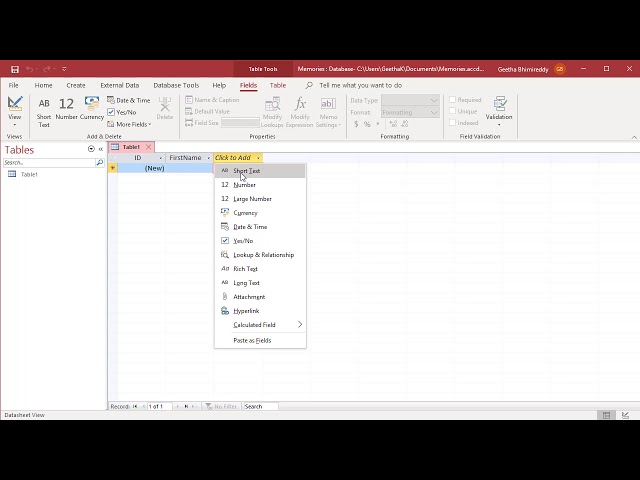Choose Hyperlink from the field menu
The height and width of the screenshot is (480, 640).
point(260,311)
